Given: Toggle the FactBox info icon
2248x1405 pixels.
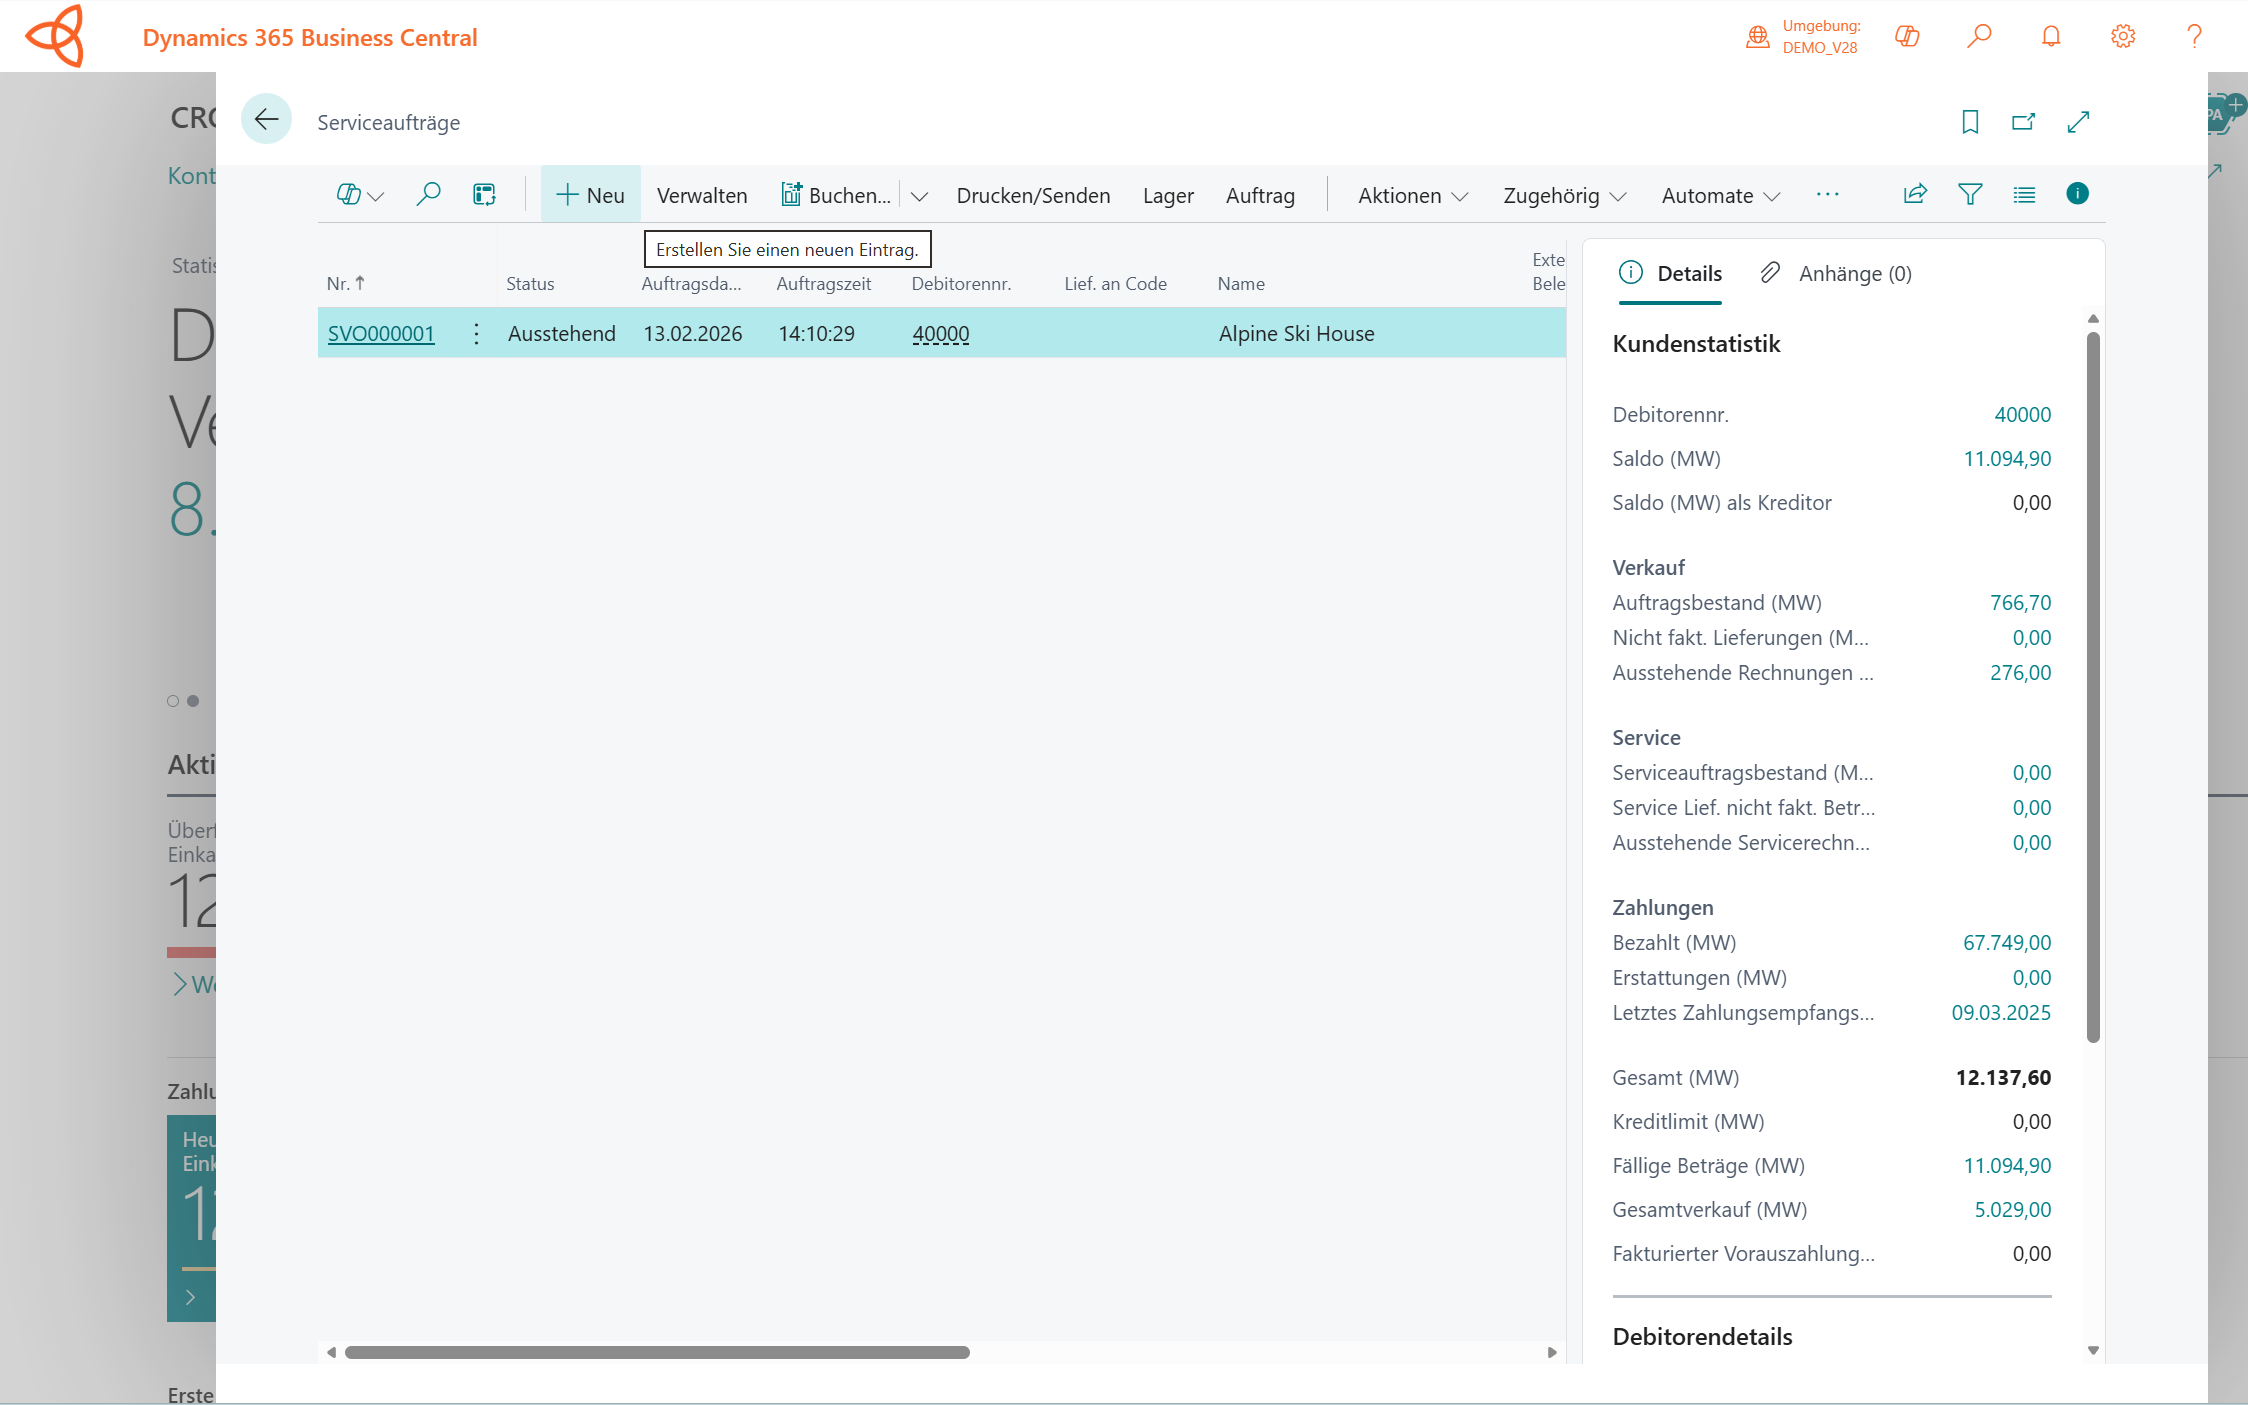Looking at the screenshot, I should [x=2077, y=194].
